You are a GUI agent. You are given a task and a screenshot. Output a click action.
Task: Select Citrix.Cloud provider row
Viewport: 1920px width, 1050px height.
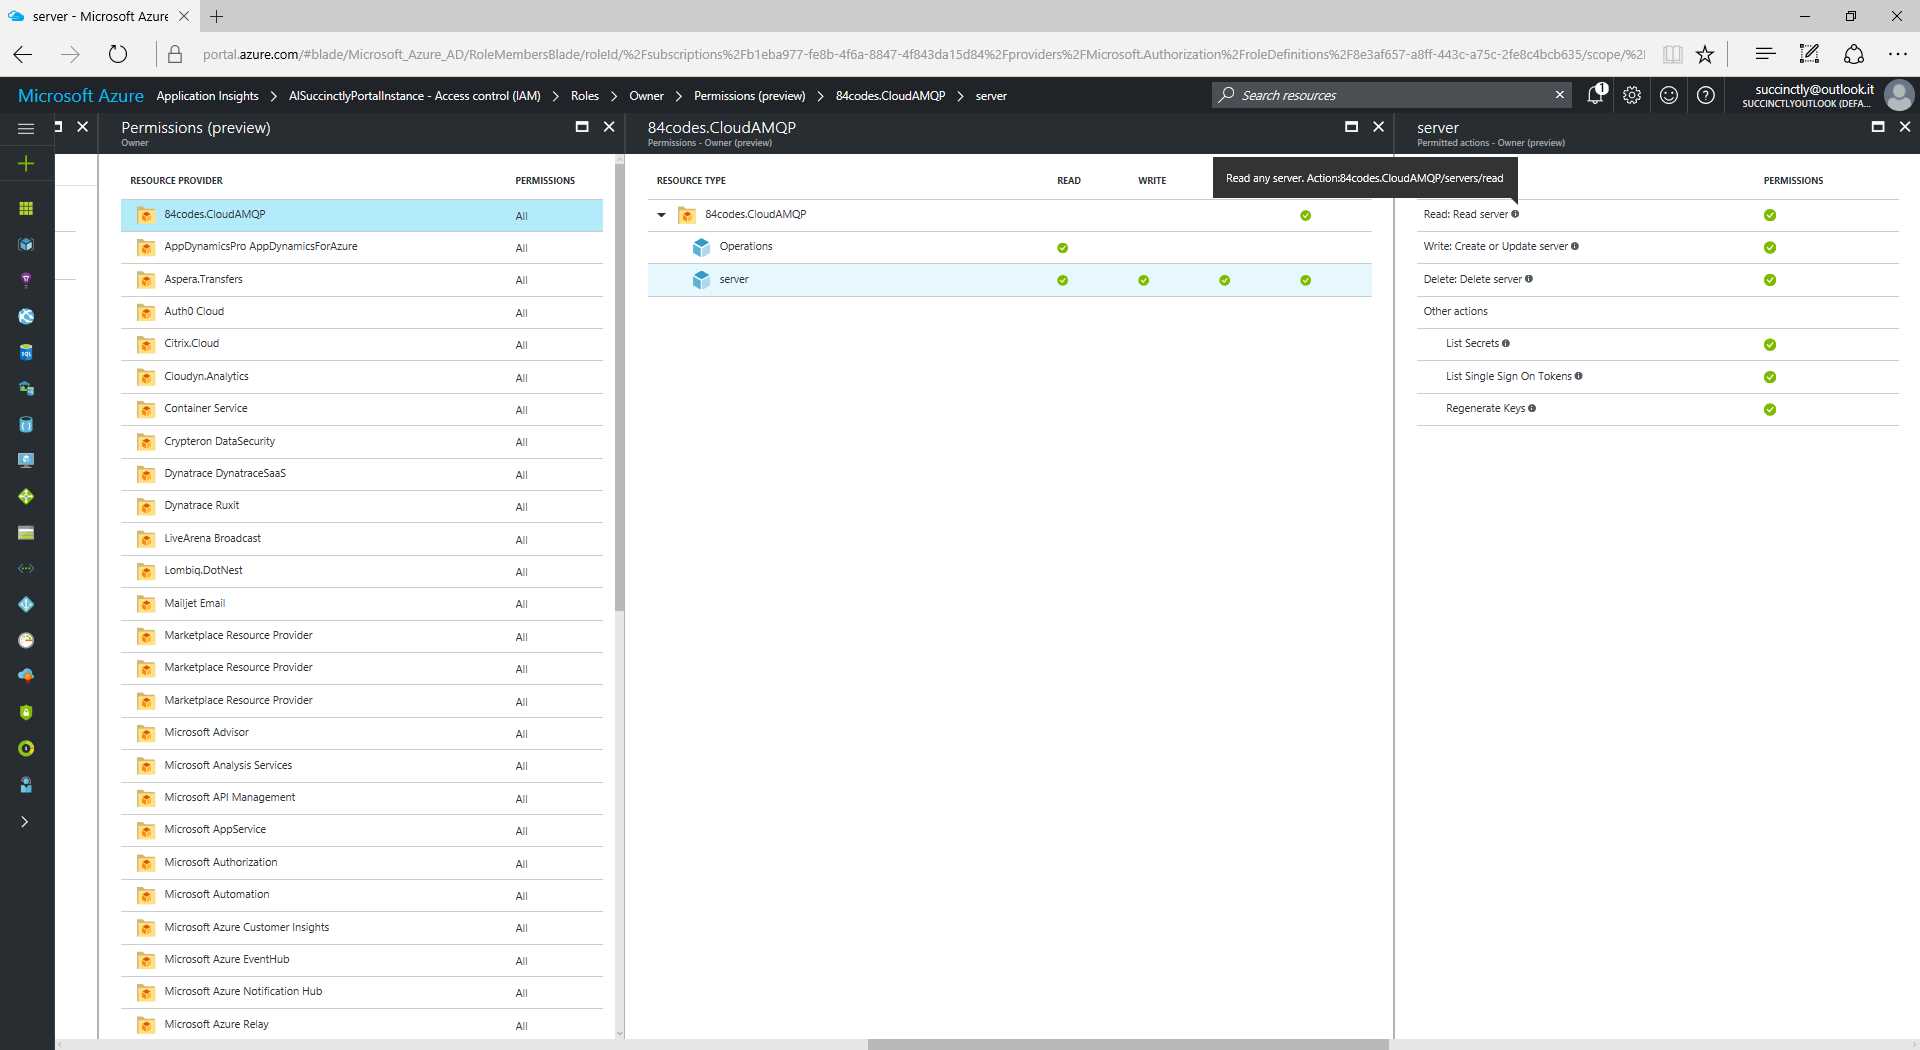pos(362,344)
